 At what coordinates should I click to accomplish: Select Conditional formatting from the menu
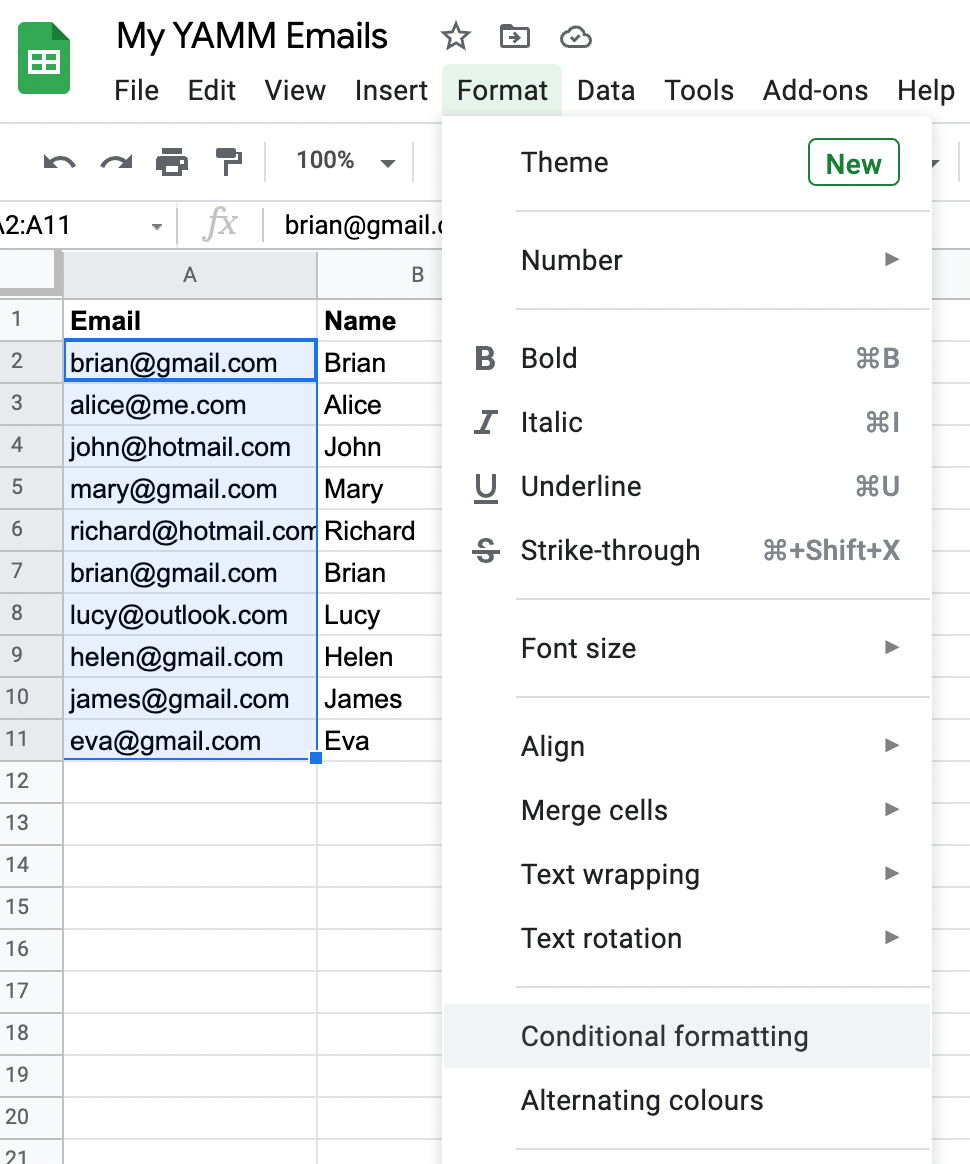click(x=664, y=1037)
